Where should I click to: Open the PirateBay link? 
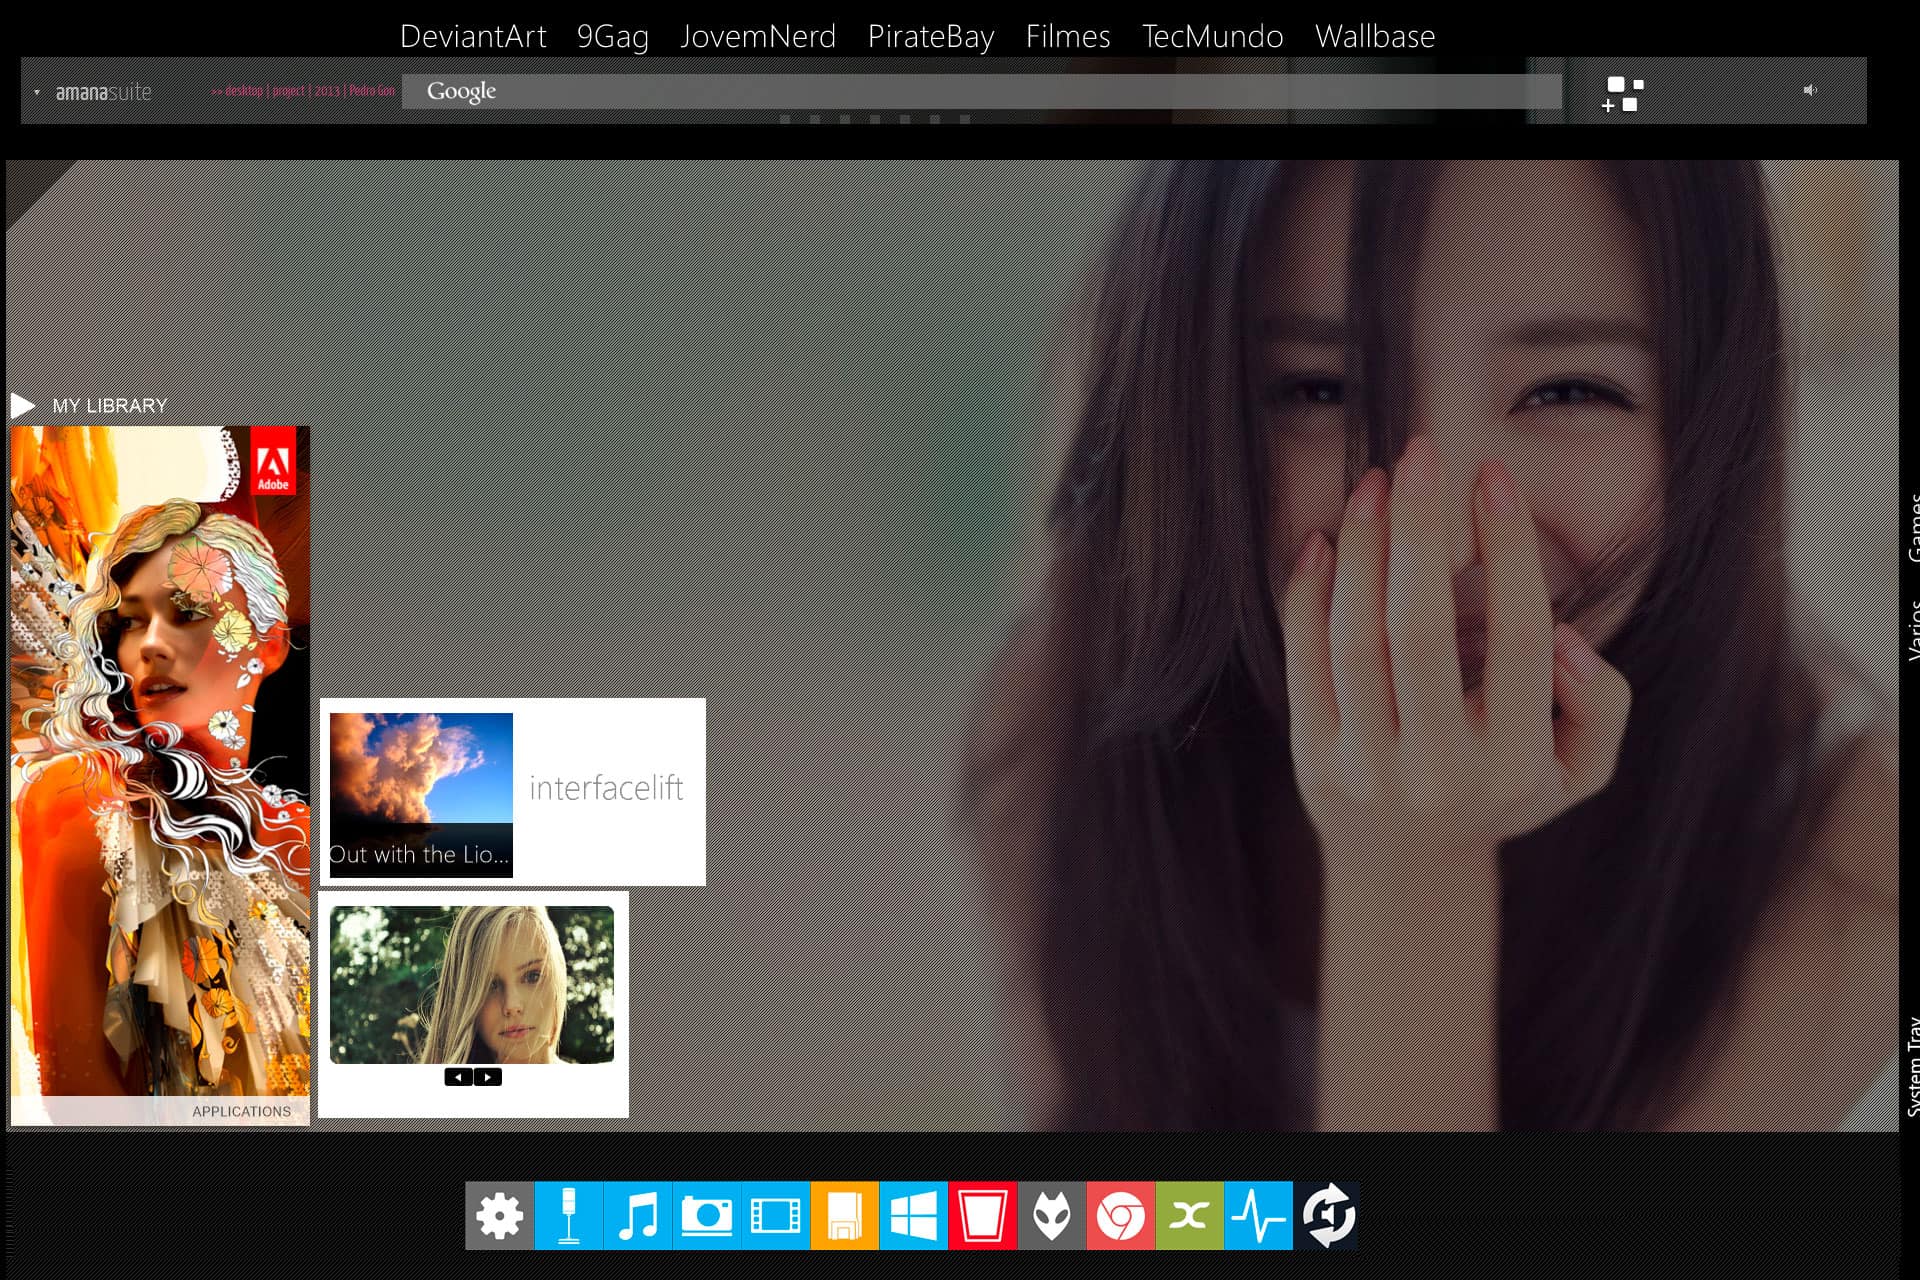pos(930,37)
